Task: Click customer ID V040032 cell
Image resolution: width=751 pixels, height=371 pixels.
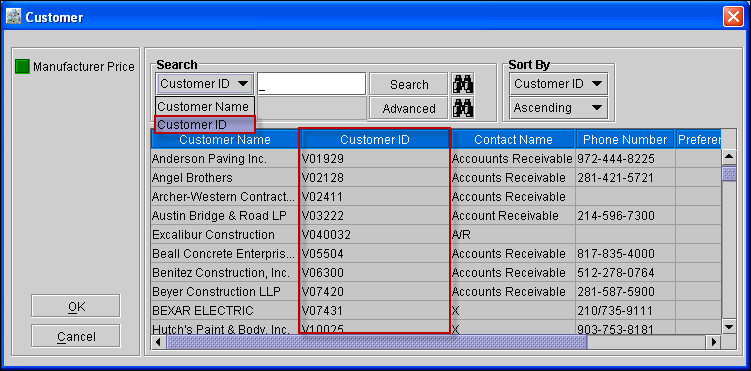Action: point(375,235)
